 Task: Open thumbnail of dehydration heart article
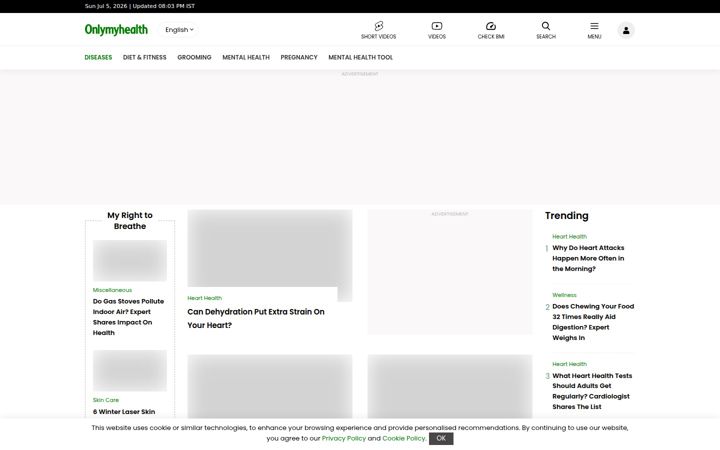click(270, 249)
